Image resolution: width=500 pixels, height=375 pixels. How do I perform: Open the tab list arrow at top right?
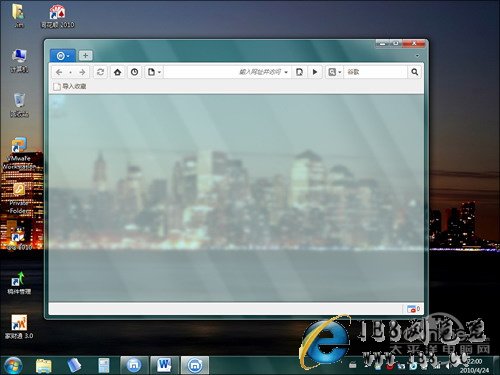coord(417,56)
